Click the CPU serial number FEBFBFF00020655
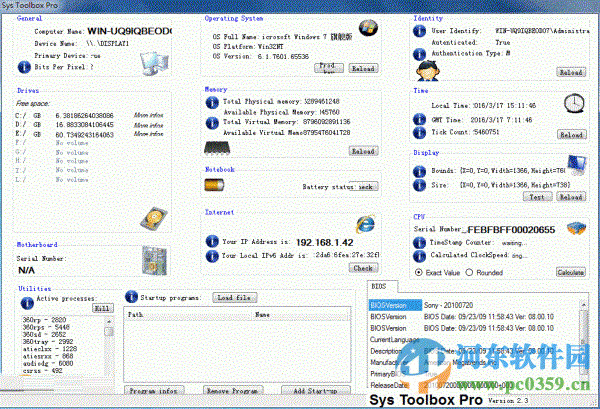This screenshot has height=409, width=600. coord(511,230)
